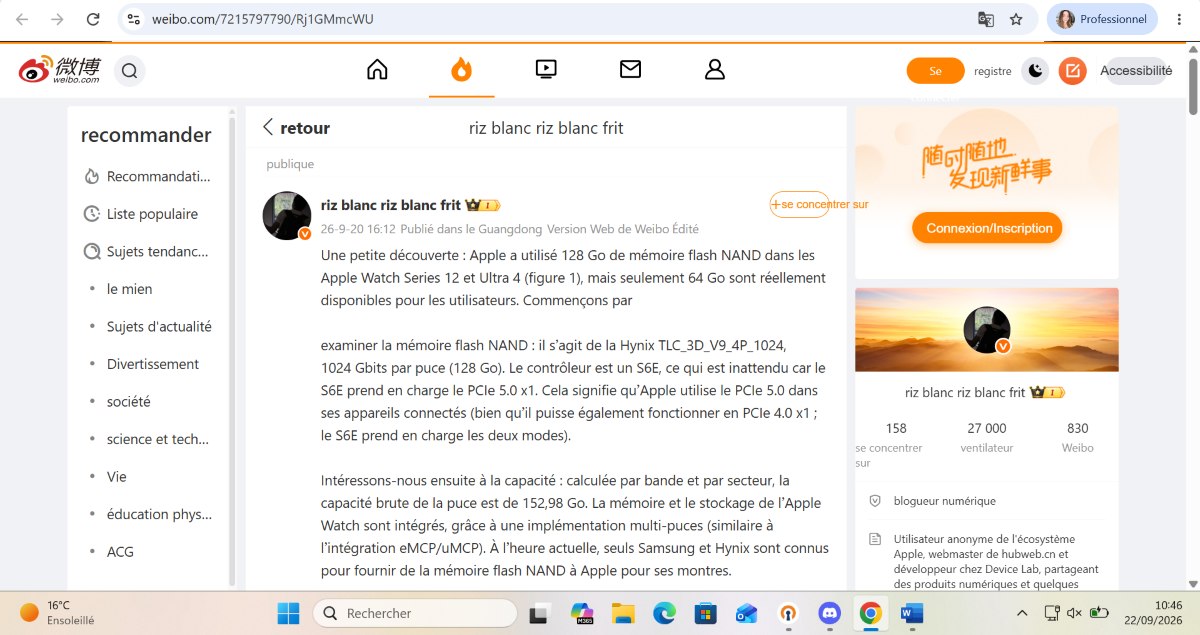The width and height of the screenshot is (1200, 635).
Task: Open Discord from the taskbar
Action: click(829, 612)
